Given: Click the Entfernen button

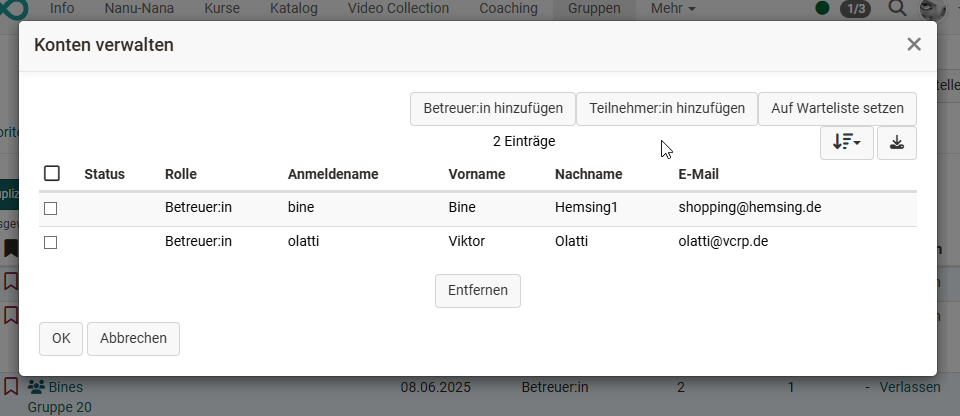Looking at the screenshot, I should 477,290.
